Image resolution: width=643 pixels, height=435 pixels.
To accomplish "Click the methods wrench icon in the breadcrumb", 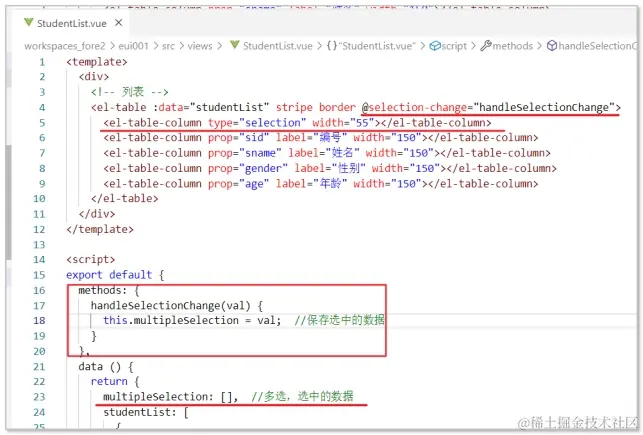I will point(486,46).
